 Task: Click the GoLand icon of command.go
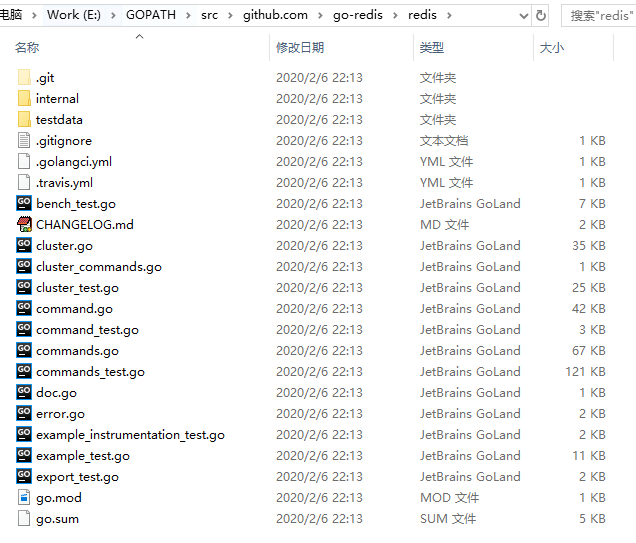tap(24, 308)
